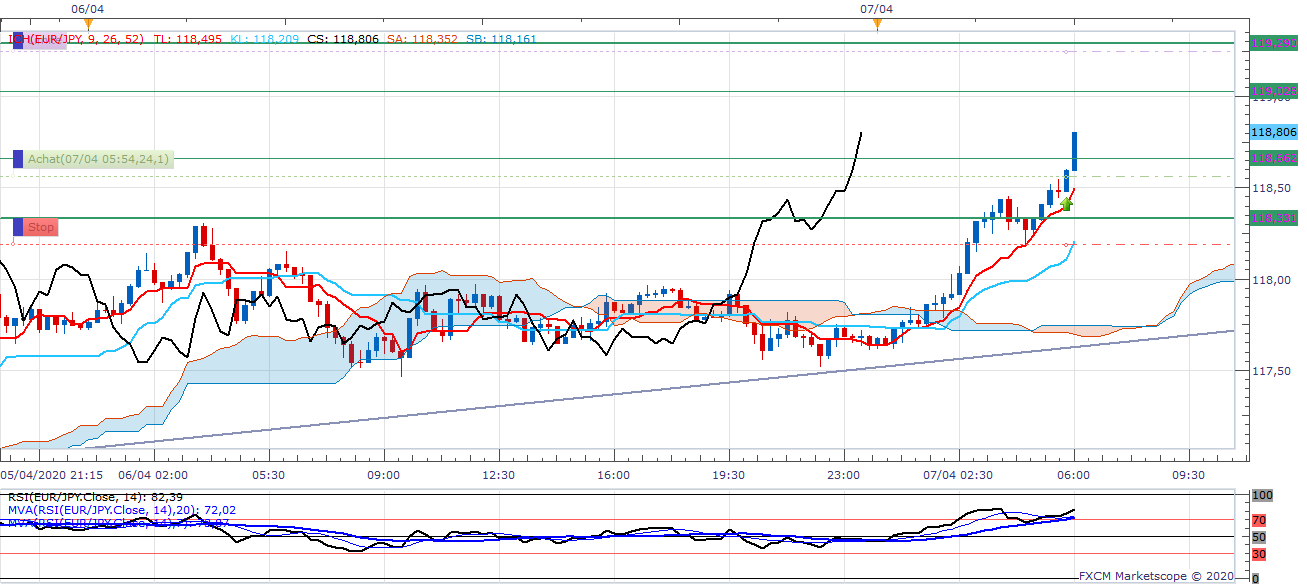
Task: Click the red 70 RSI level tag
Action: click(x=1258, y=520)
